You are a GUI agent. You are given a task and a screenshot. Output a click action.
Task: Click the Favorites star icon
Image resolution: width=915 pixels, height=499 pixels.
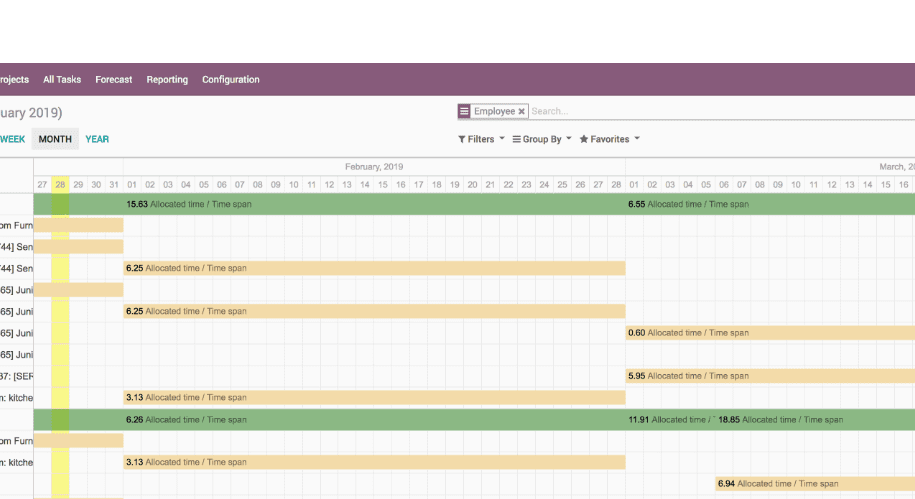pyautogui.click(x=584, y=139)
